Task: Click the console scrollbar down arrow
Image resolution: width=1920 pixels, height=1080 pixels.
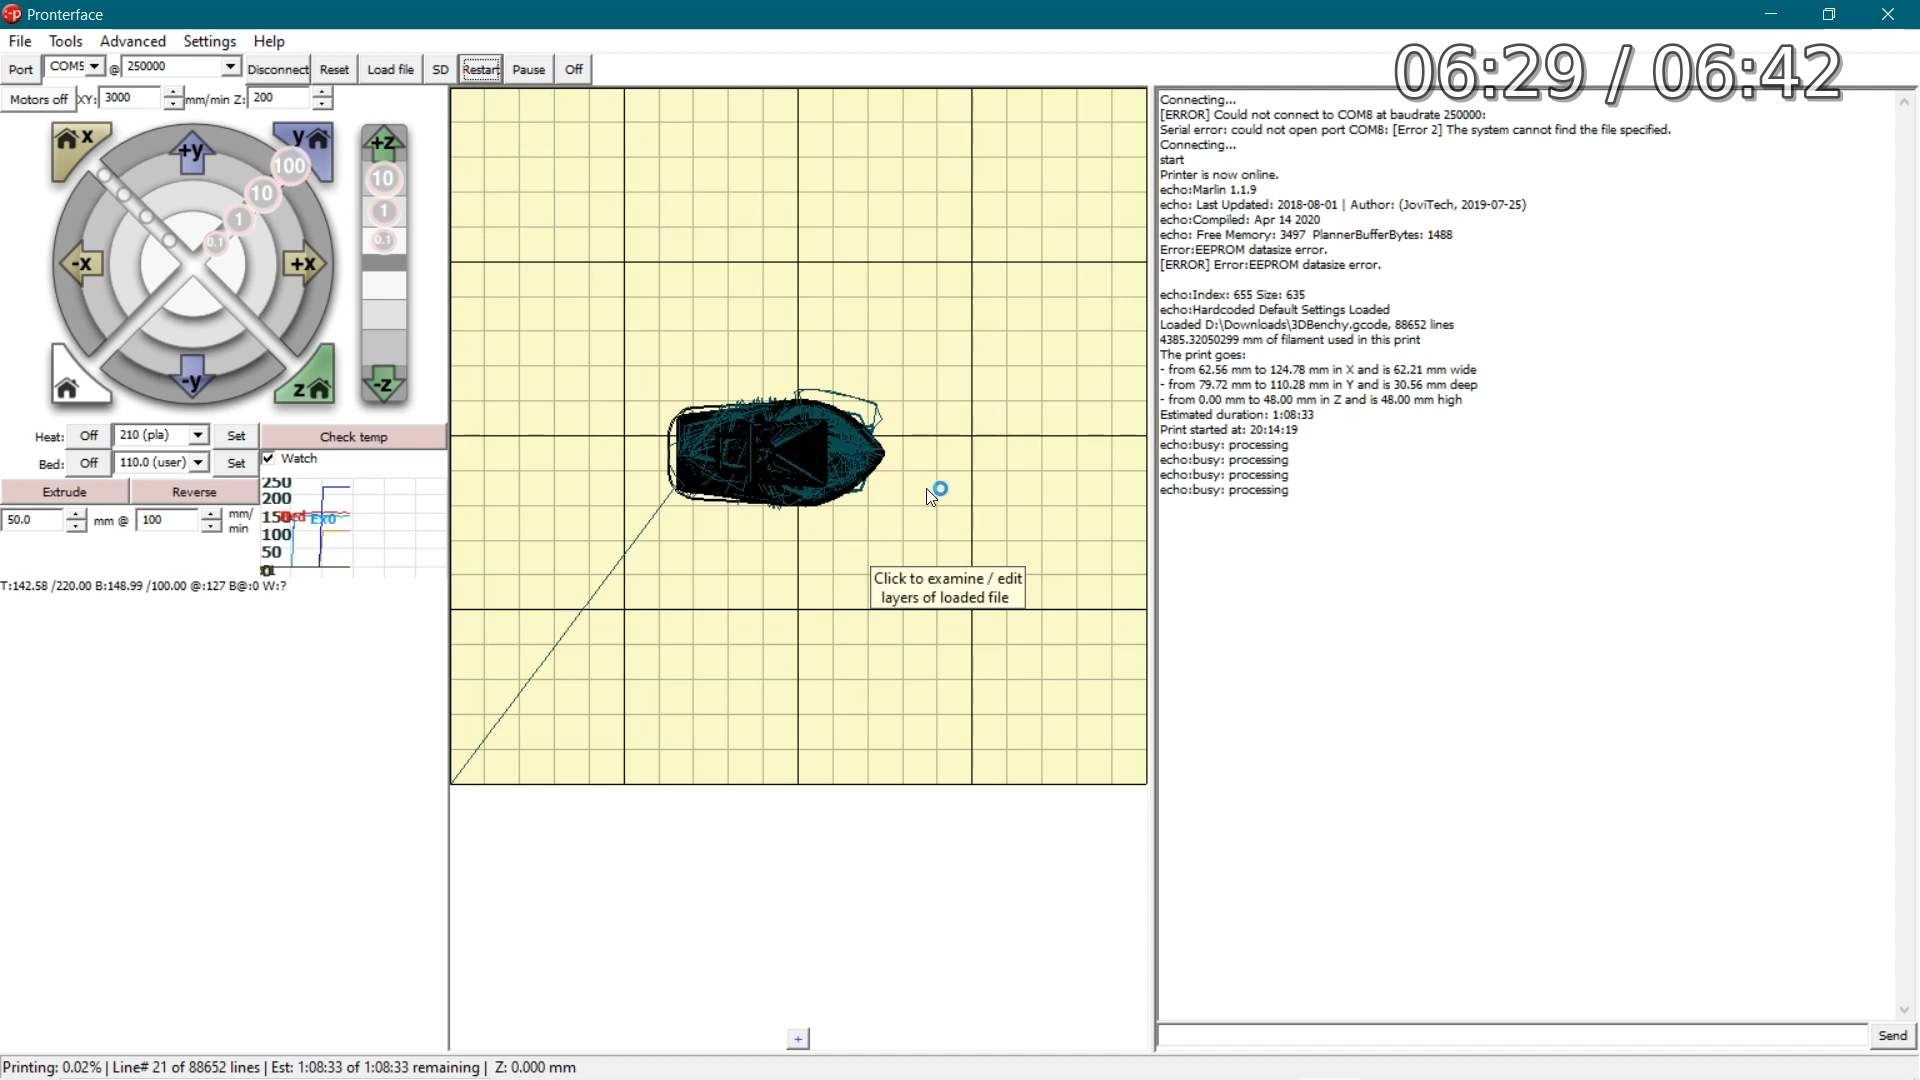Action: [1906, 1010]
